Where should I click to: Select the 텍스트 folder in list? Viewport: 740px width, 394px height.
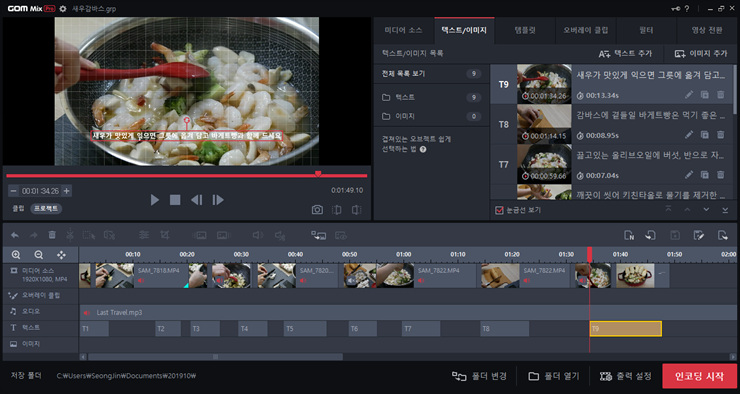[431, 97]
